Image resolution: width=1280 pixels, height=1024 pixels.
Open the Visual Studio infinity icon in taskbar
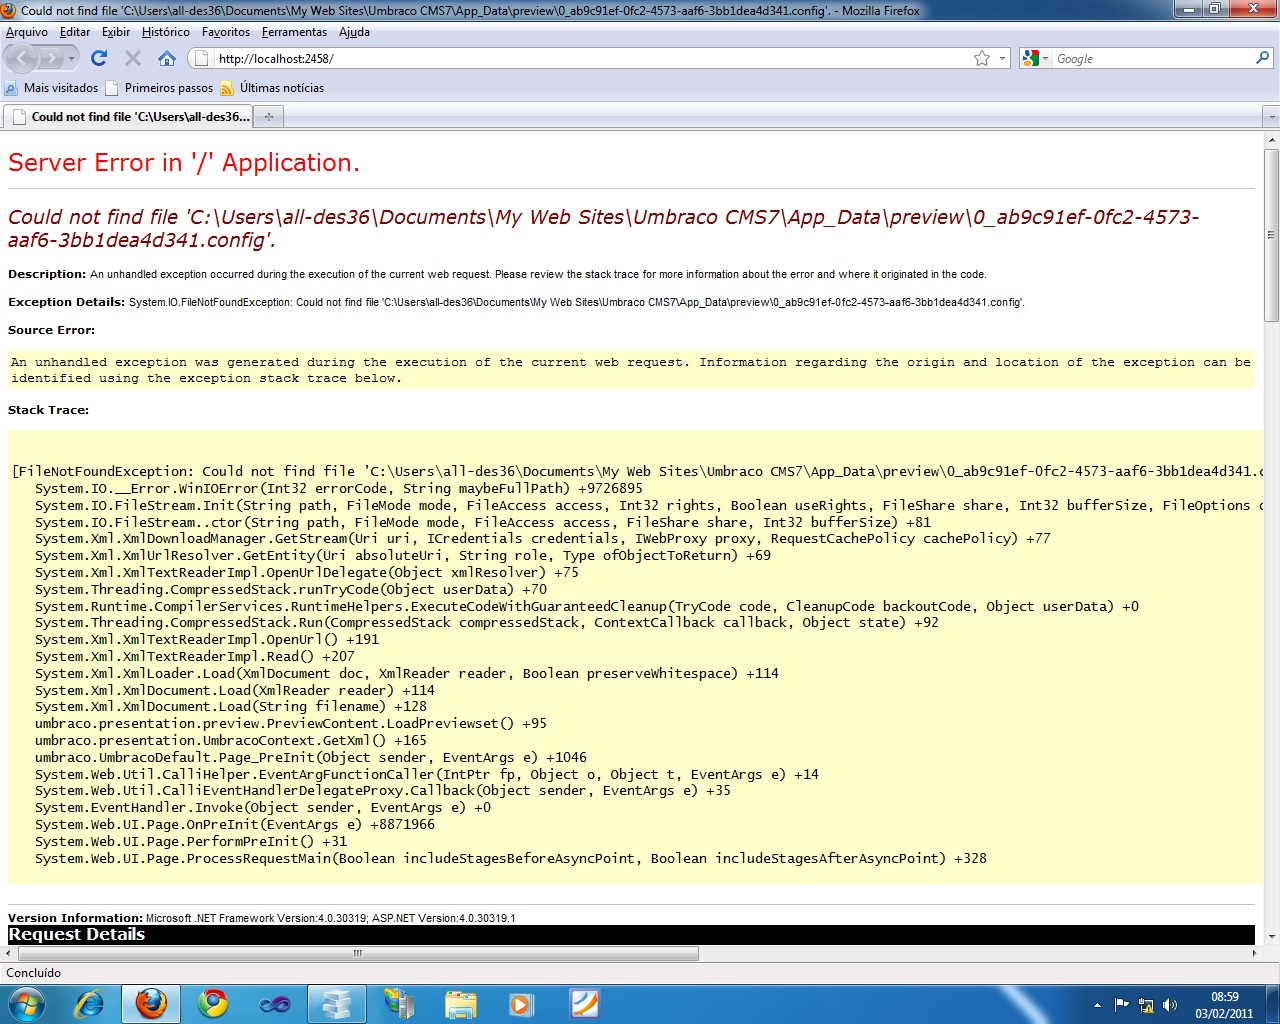[x=274, y=1003]
